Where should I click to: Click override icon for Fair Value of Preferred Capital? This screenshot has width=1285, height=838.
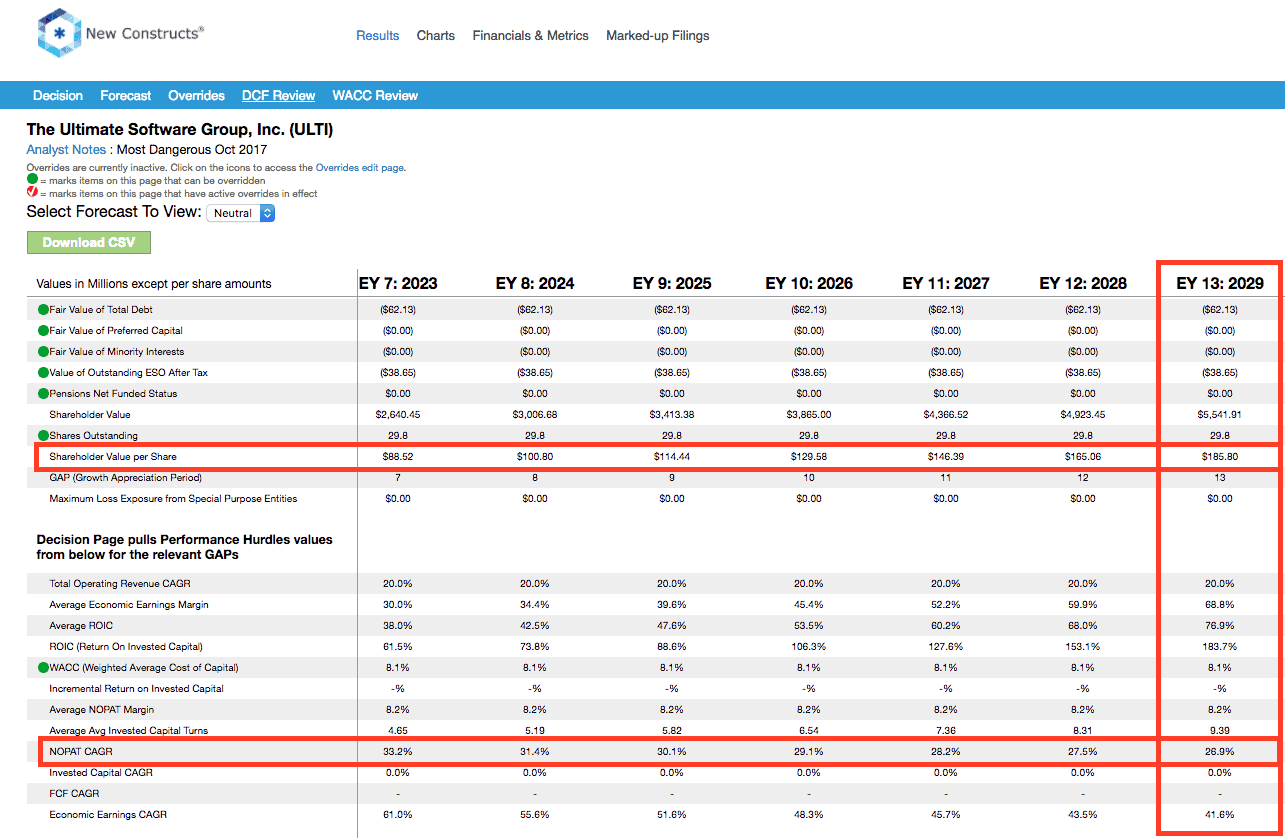[x=43, y=330]
